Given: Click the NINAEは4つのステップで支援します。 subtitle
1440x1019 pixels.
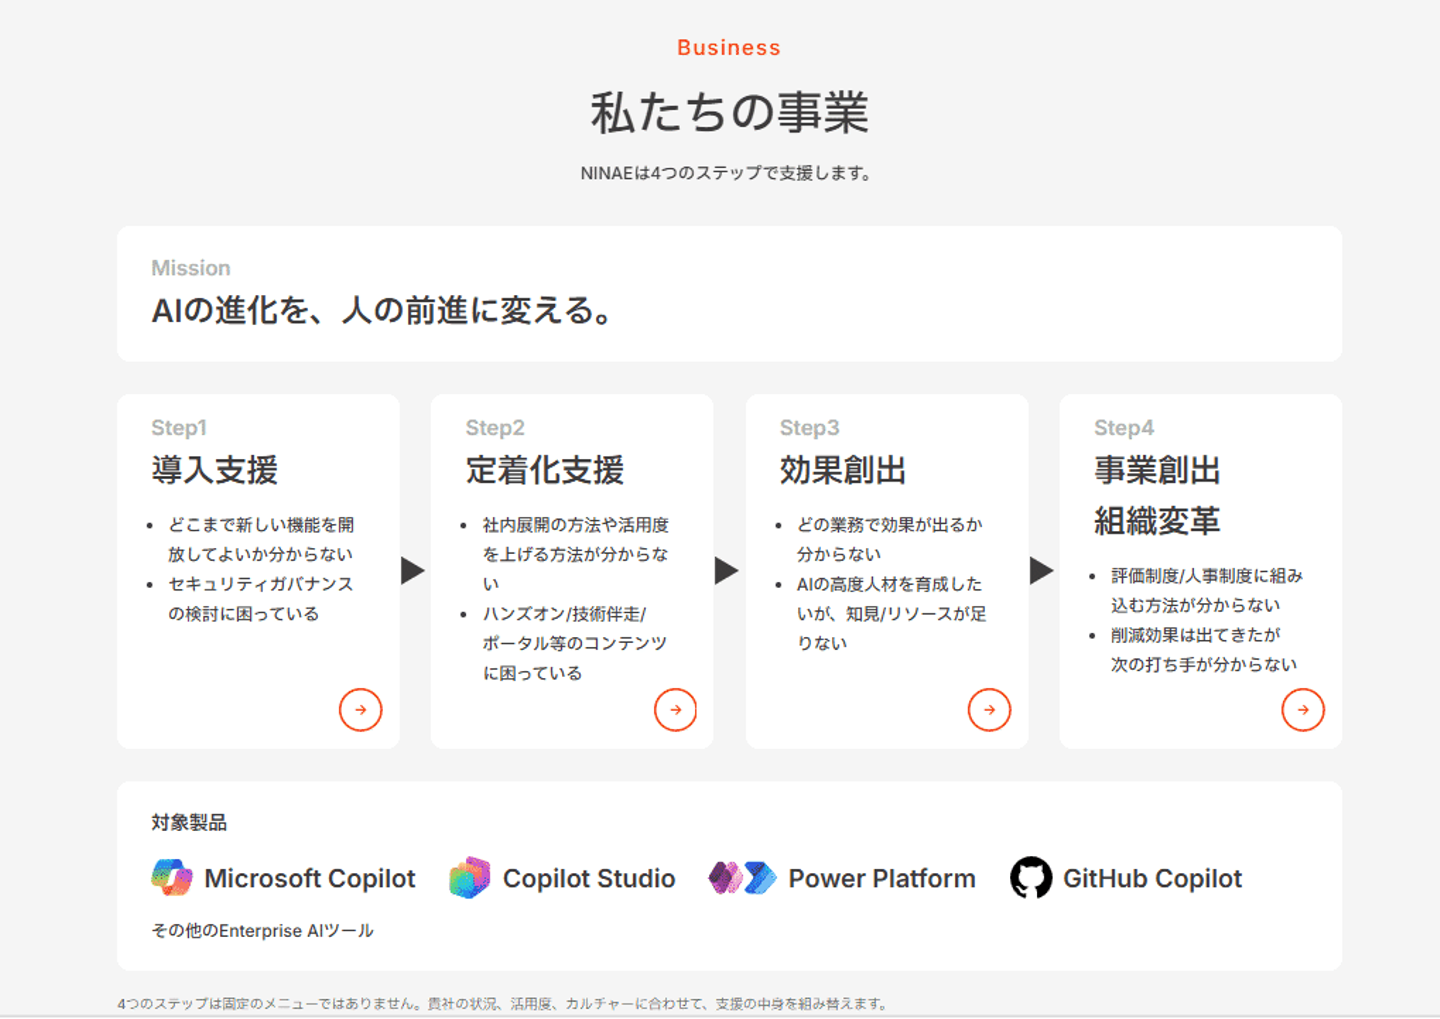Looking at the screenshot, I should [729, 173].
